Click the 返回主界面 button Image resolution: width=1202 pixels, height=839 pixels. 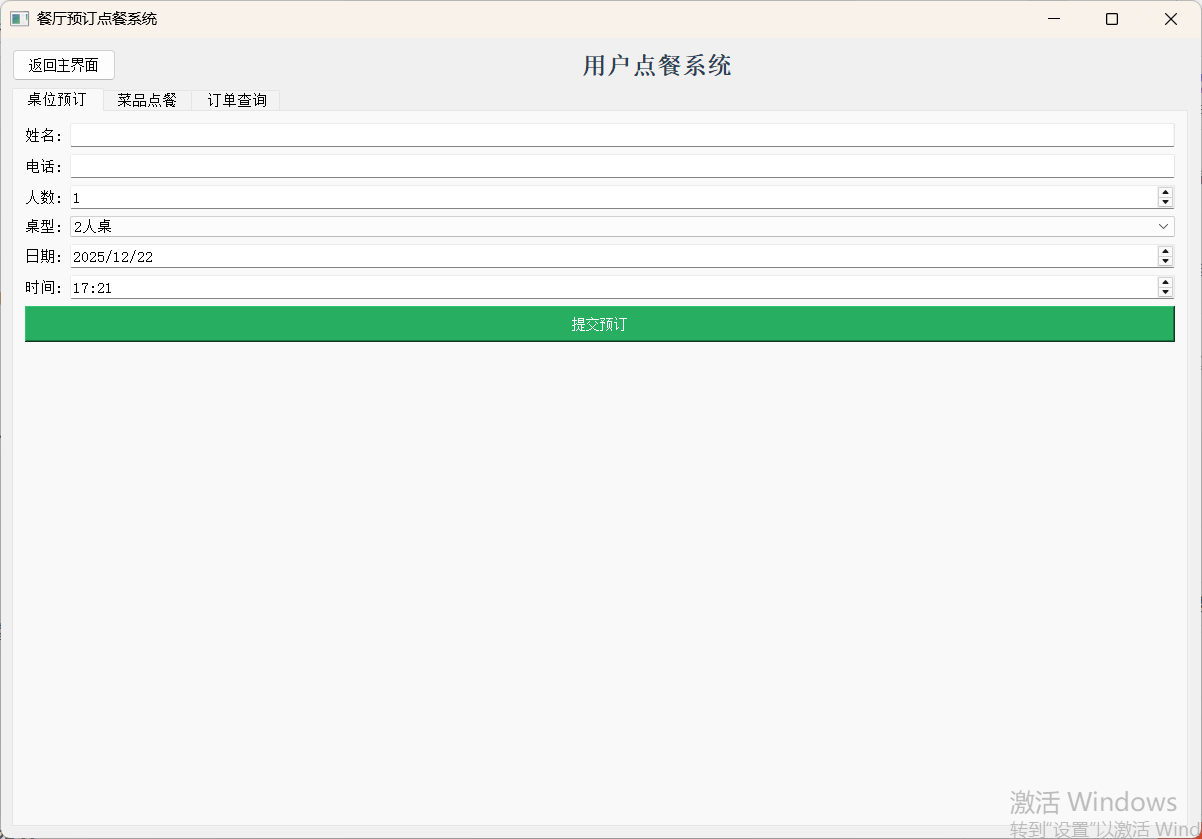(x=63, y=65)
